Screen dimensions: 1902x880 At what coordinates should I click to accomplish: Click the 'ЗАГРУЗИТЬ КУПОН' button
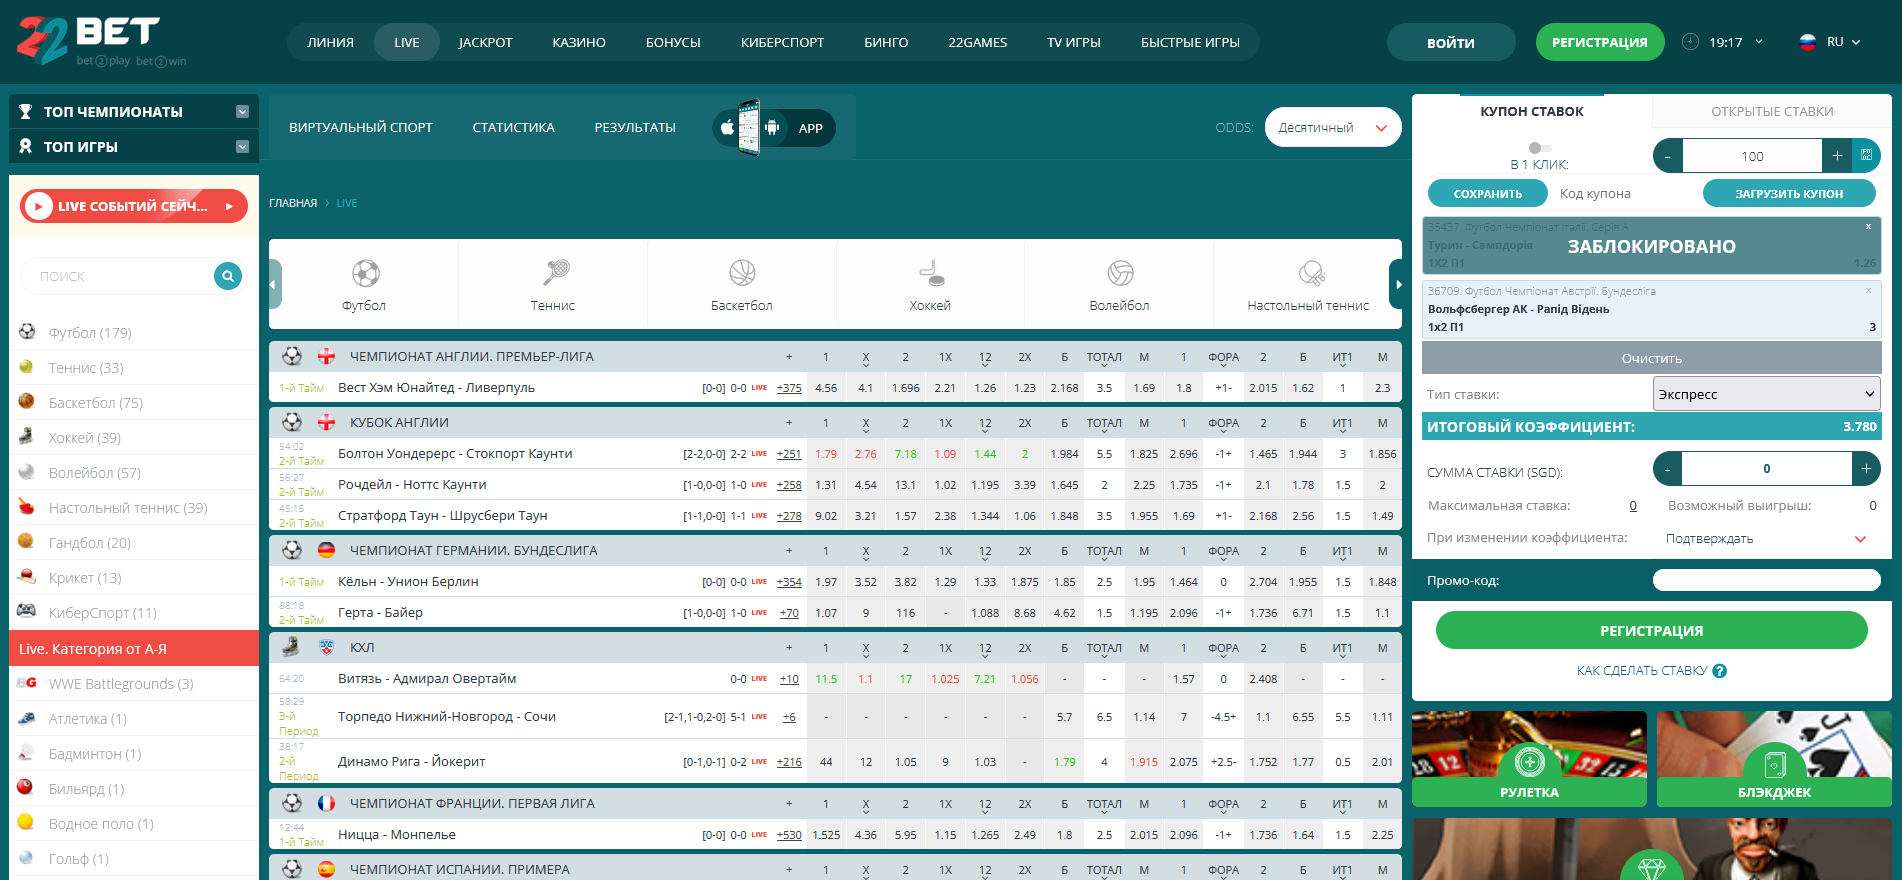1788,194
